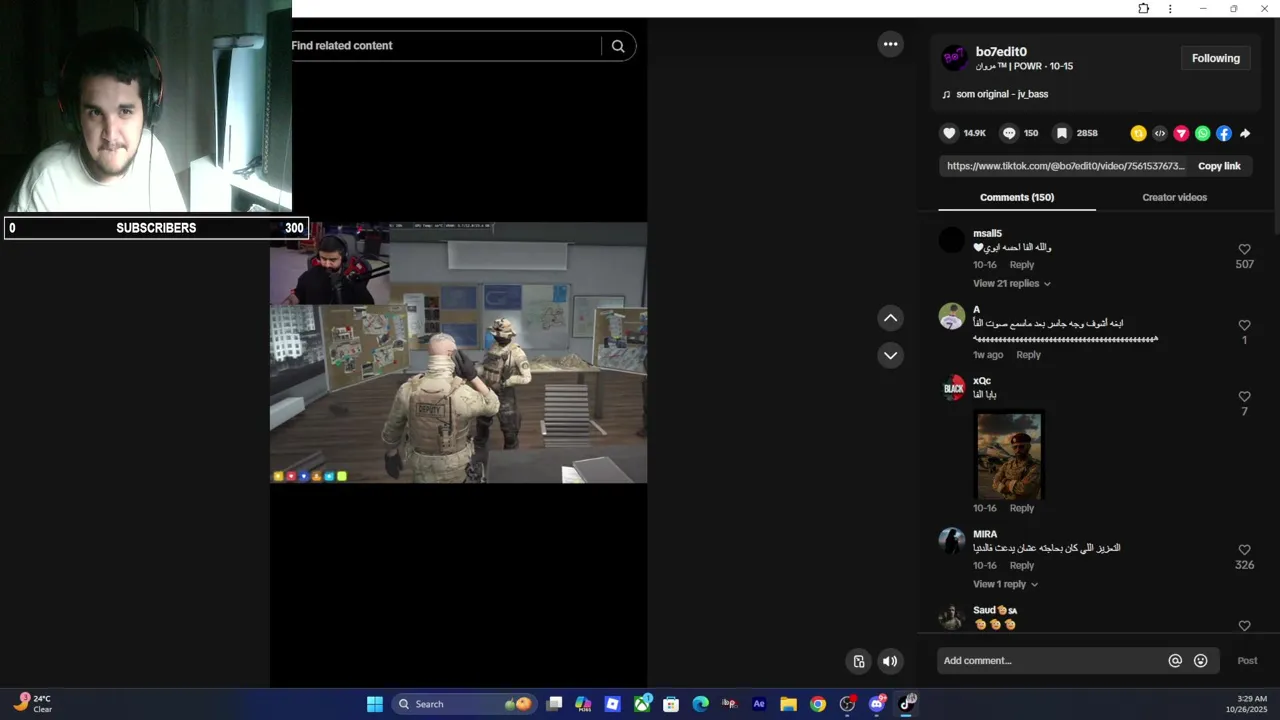1280x720 pixels.
Task: Open Xbox app from taskbar
Action: coord(642,704)
